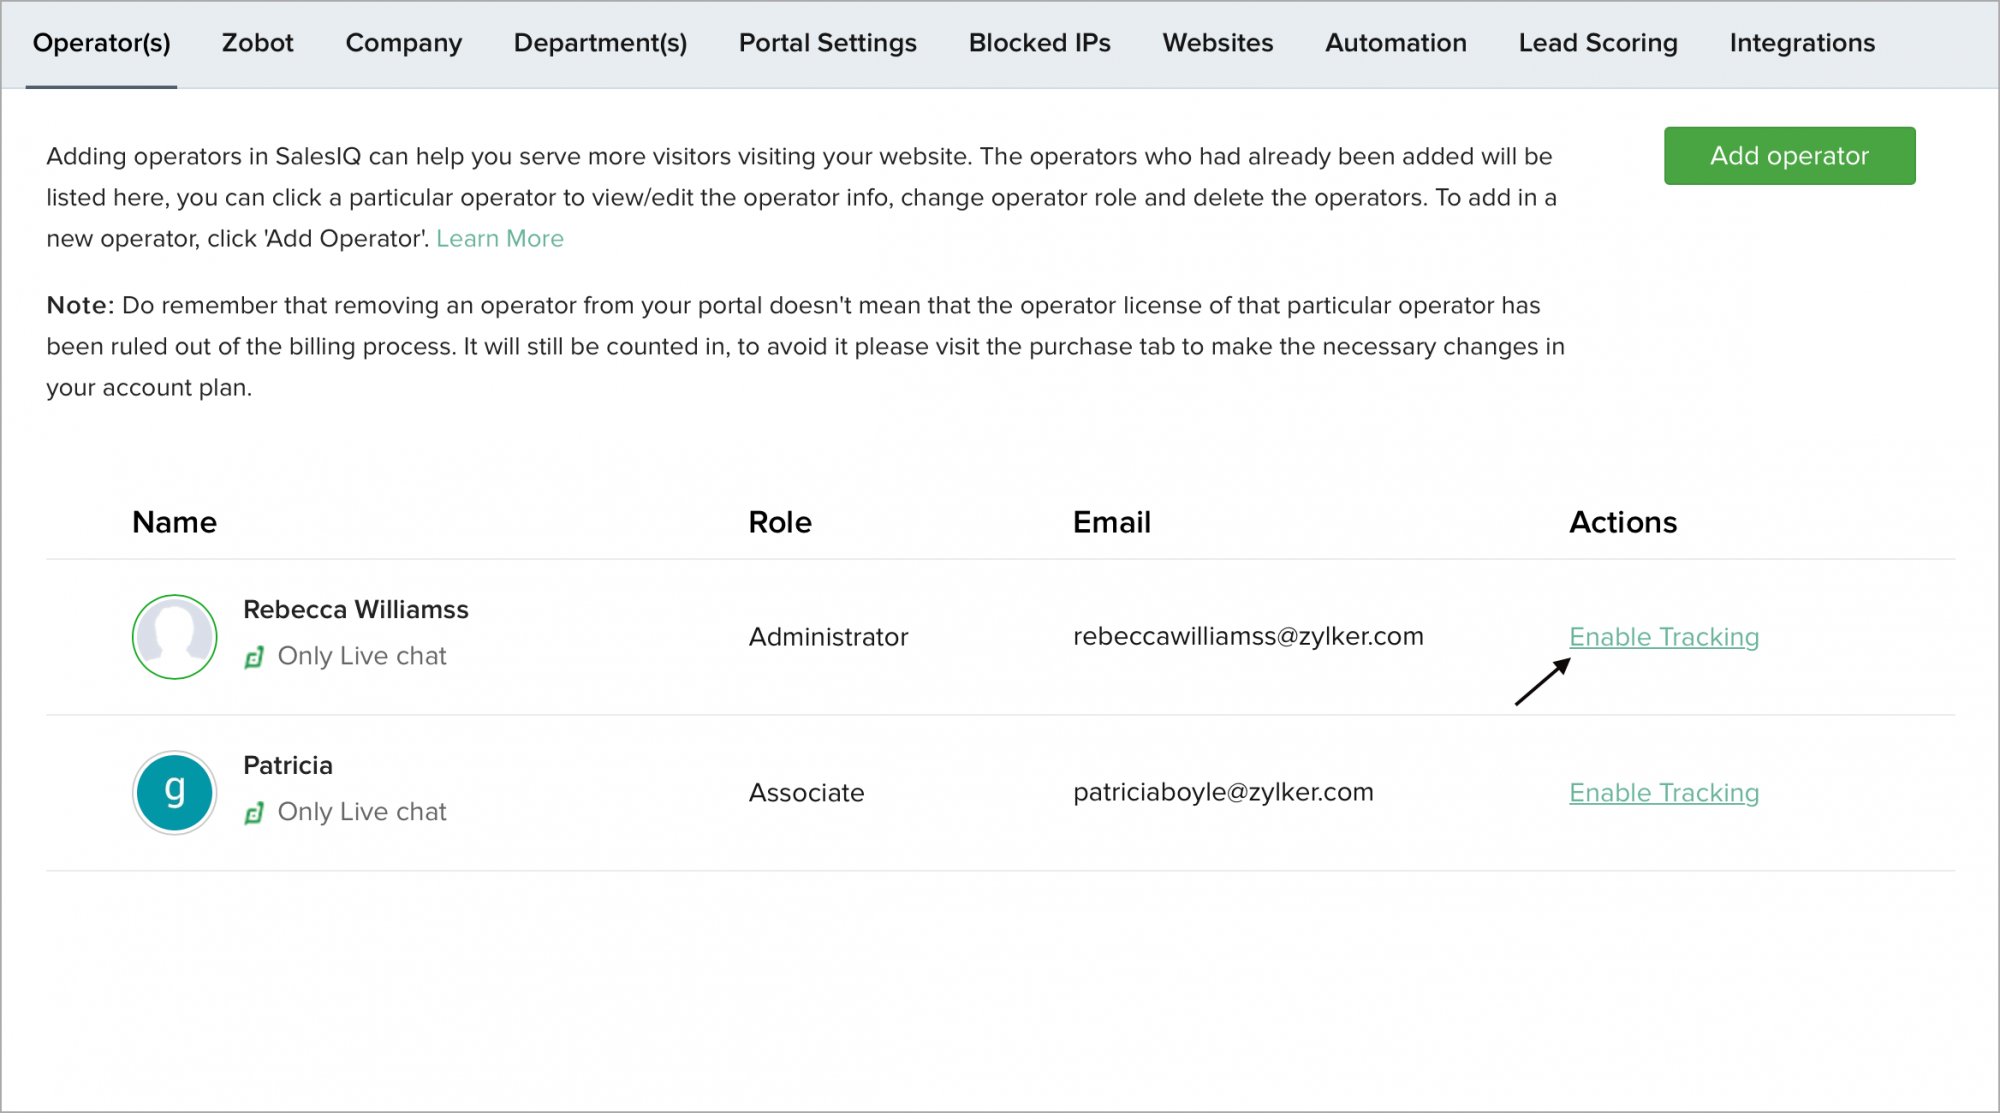Switch to the Blocked IPs tab
The image size is (2000, 1113).
(1040, 43)
